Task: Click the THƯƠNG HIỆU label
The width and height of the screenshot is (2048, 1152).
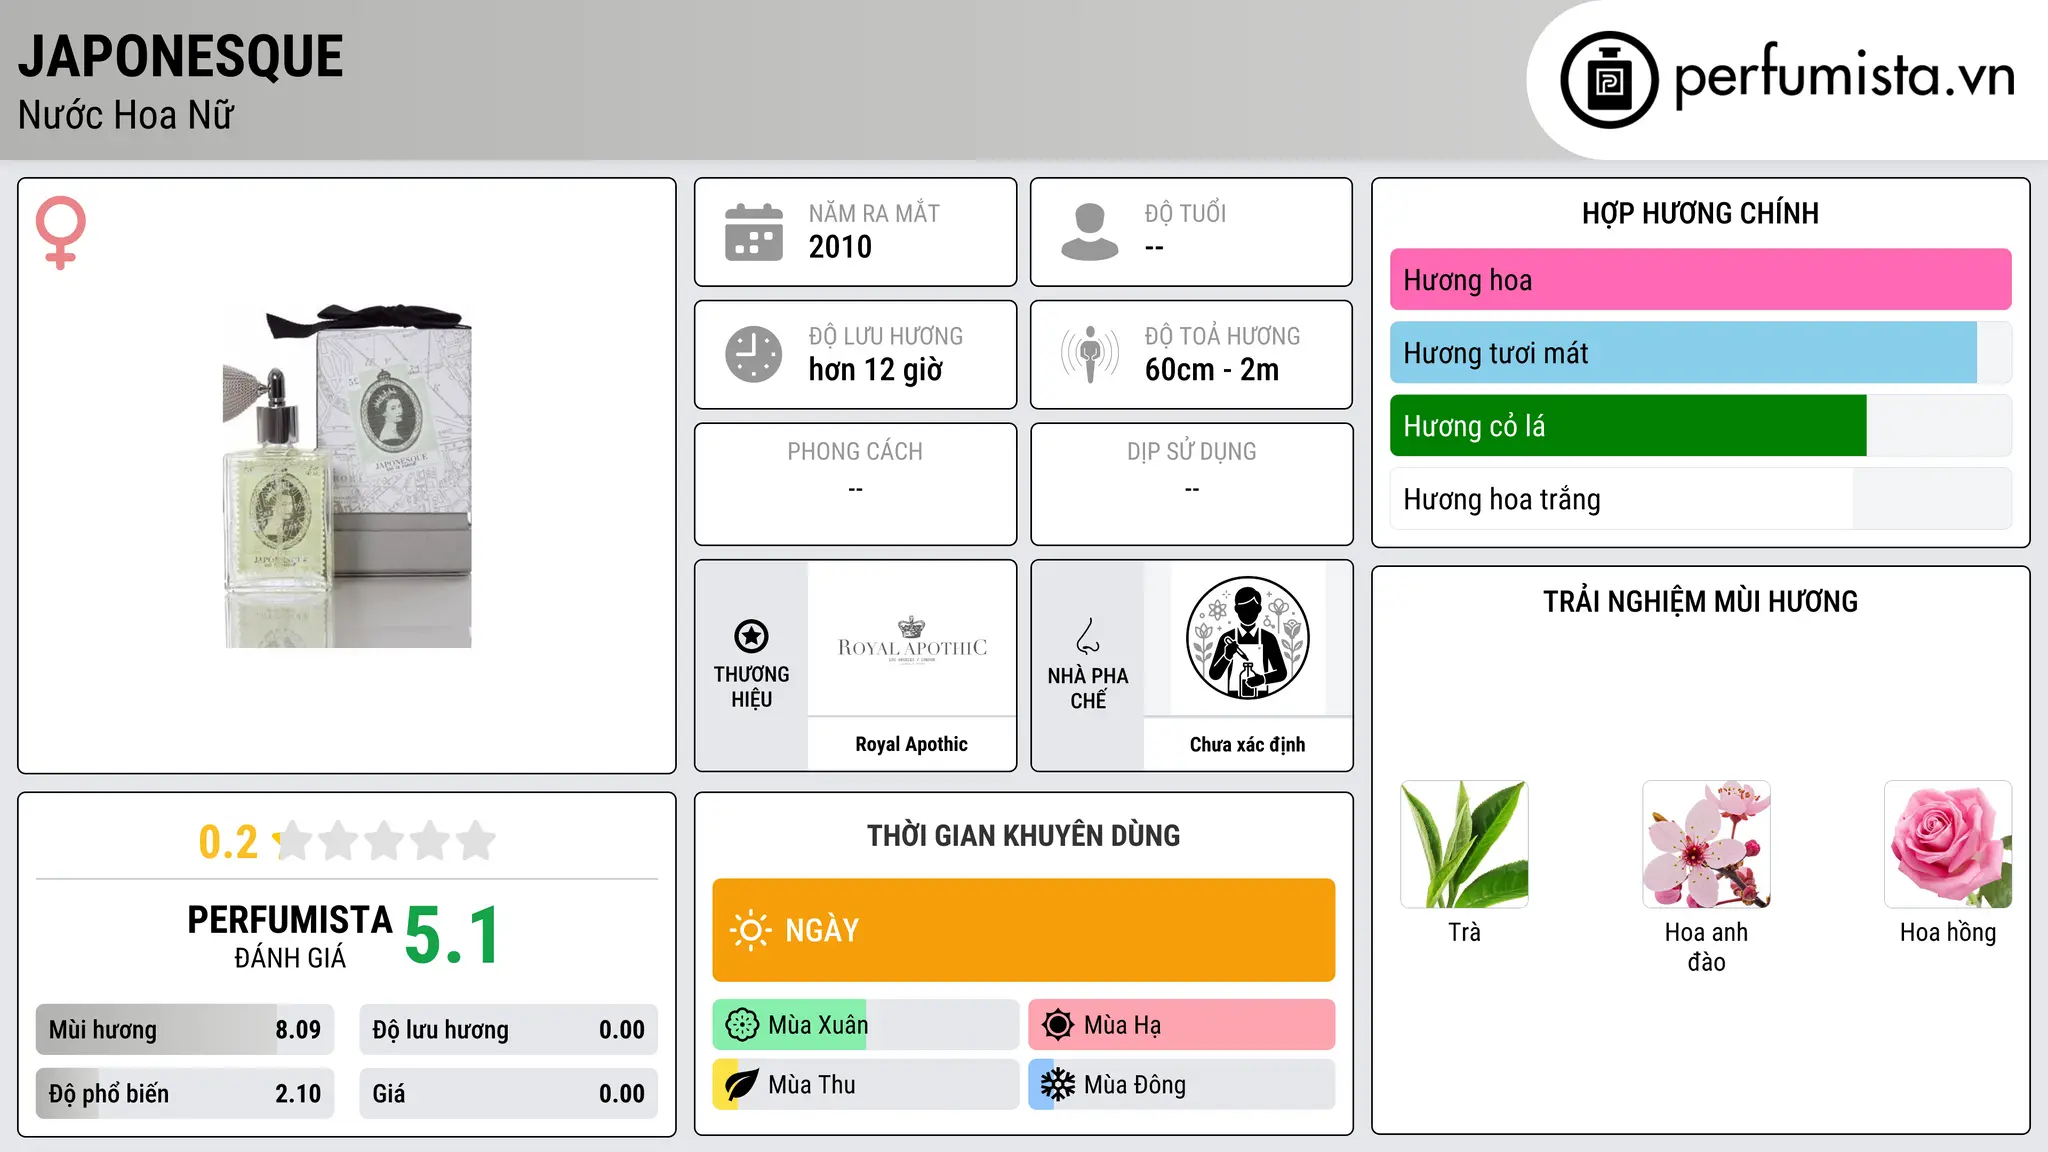Action: [x=751, y=686]
